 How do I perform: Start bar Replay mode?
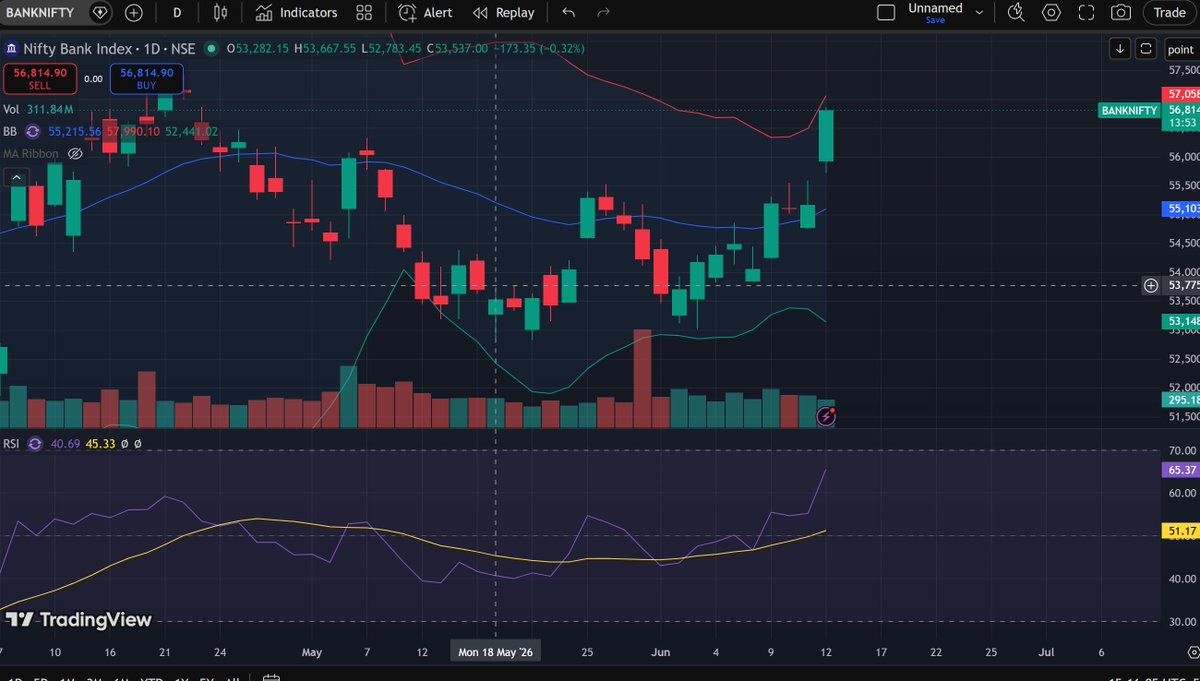coord(504,13)
